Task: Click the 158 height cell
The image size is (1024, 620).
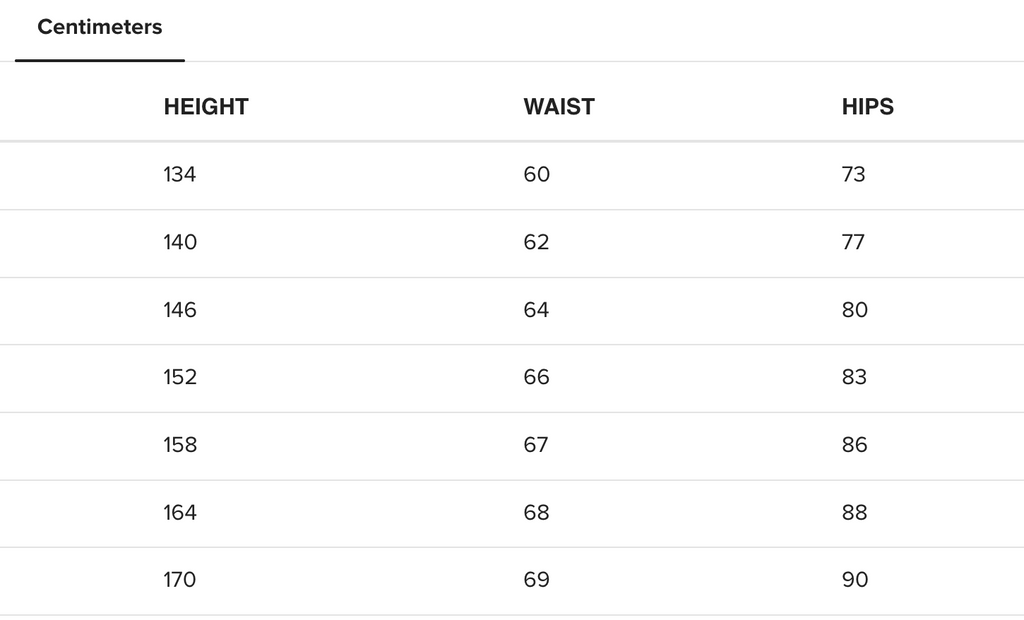Action: (180, 445)
